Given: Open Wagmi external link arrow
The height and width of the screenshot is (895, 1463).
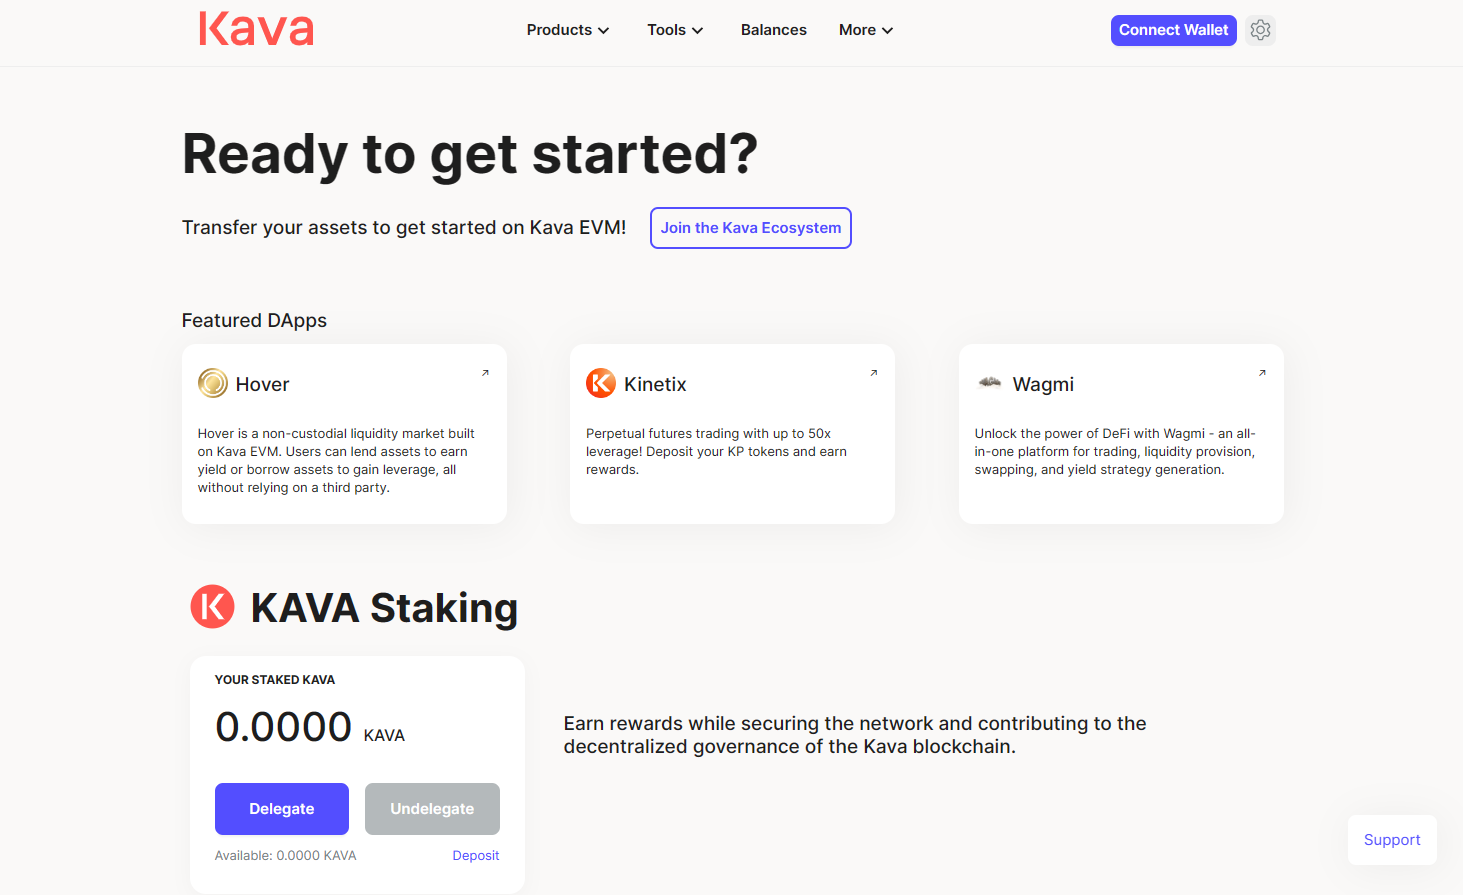Looking at the screenshot, I should pyautogui.click(x=1262, y=373).
